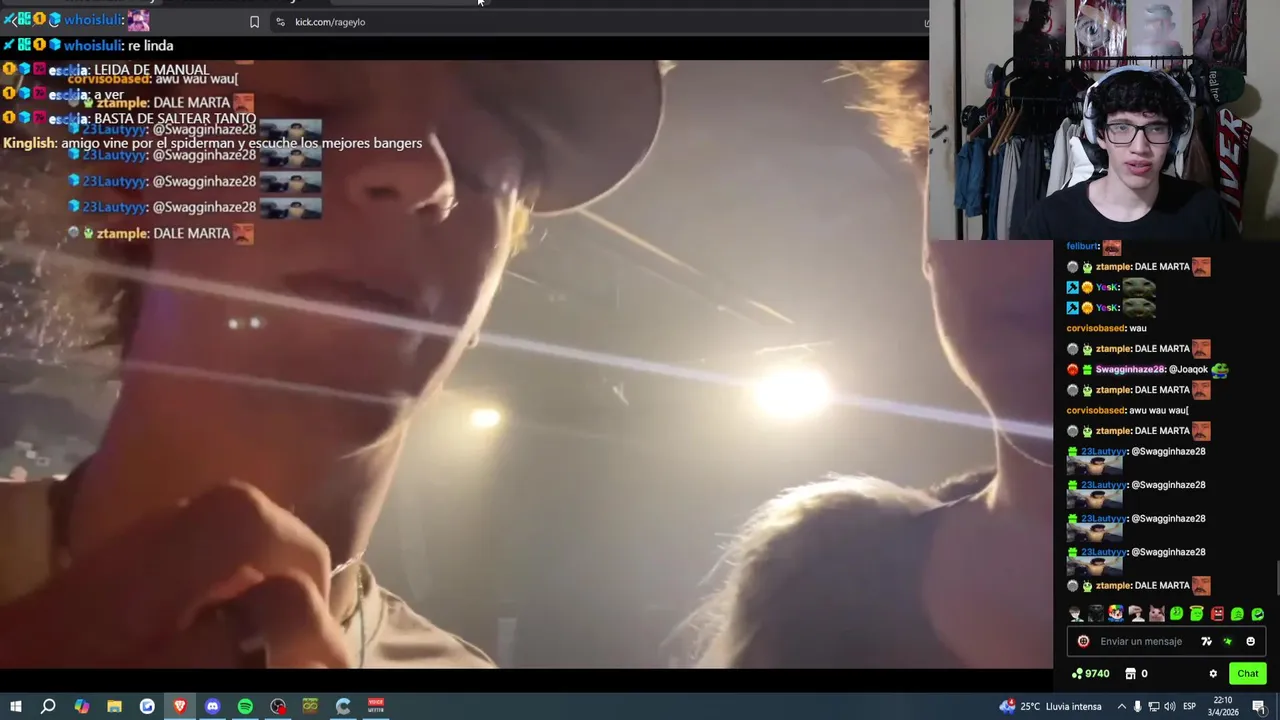Open Discord from the taskbar
Image resolution: width=1280 pixels, height=720 pixels.
pos(212,706)
